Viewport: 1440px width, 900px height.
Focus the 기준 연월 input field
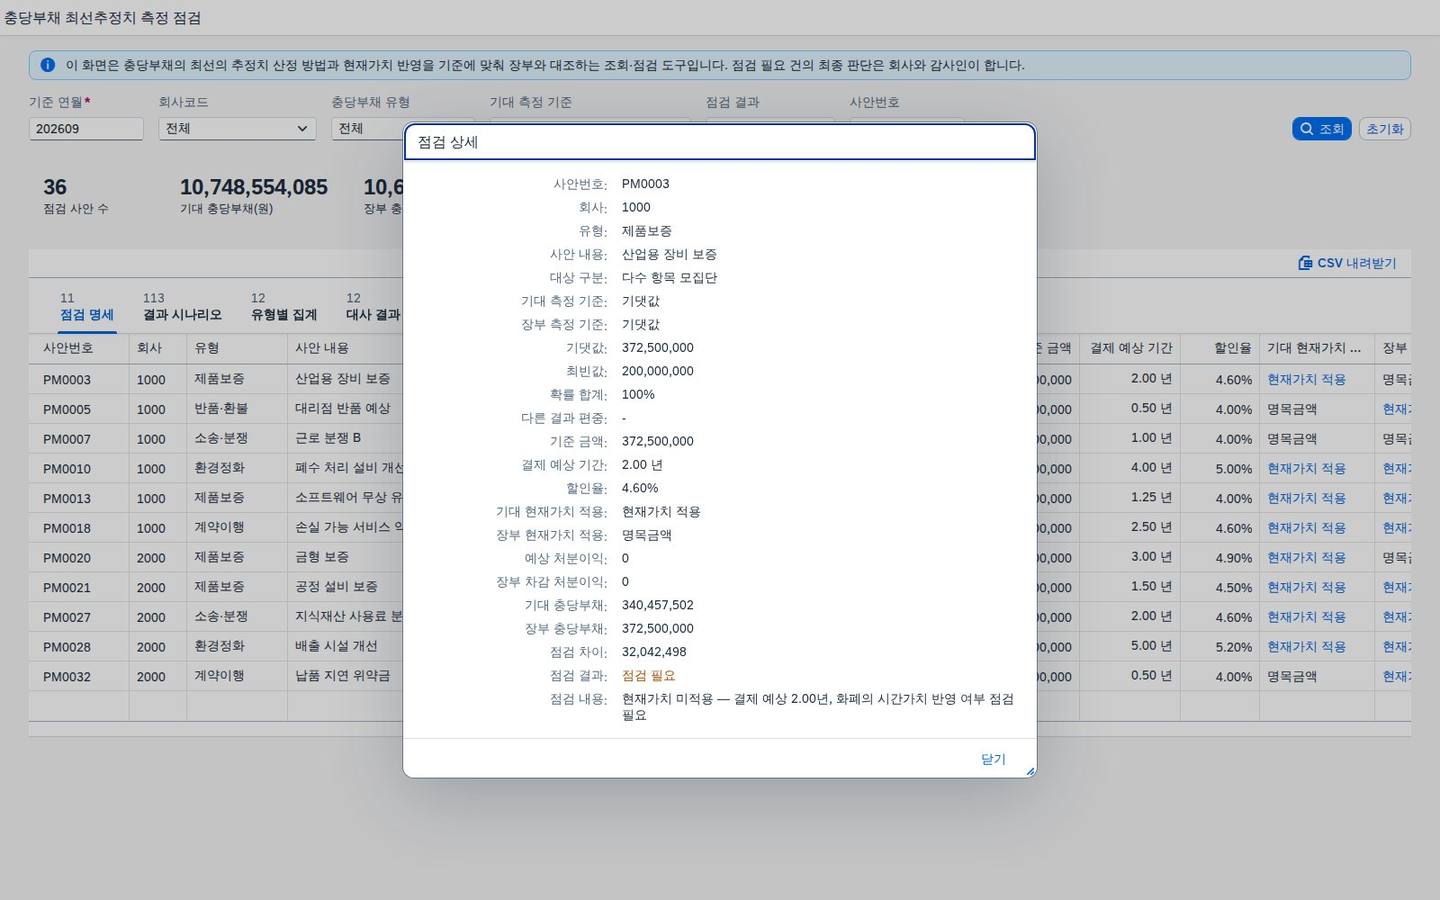click(86, 129)
